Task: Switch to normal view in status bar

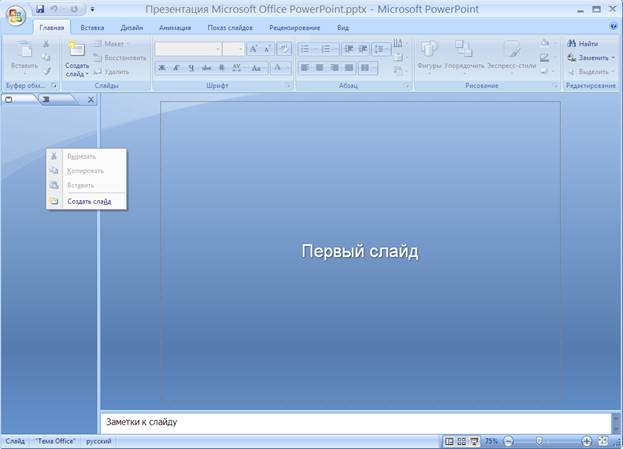Action: pyautogui.click(x=449, y=440)
